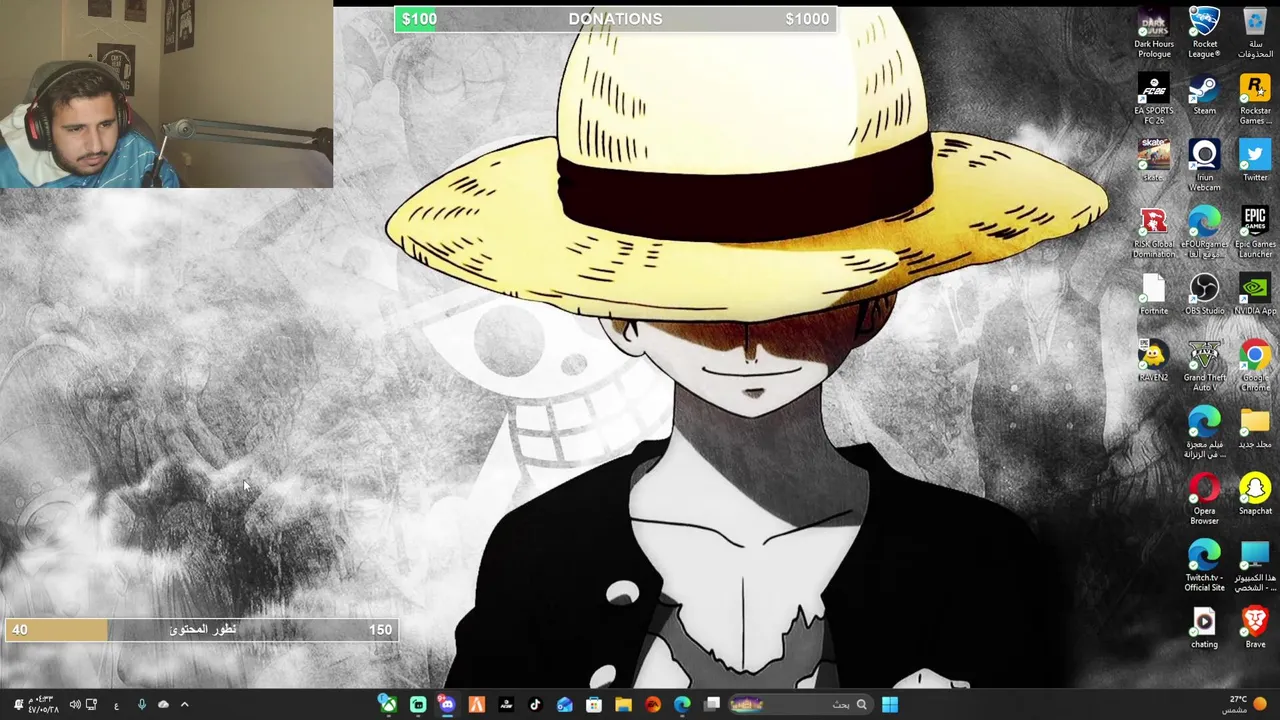The height and width of the screenshot is (720, 1280).
Task: Open the weather widget showing 27°C
Action: click(1247, 705)
